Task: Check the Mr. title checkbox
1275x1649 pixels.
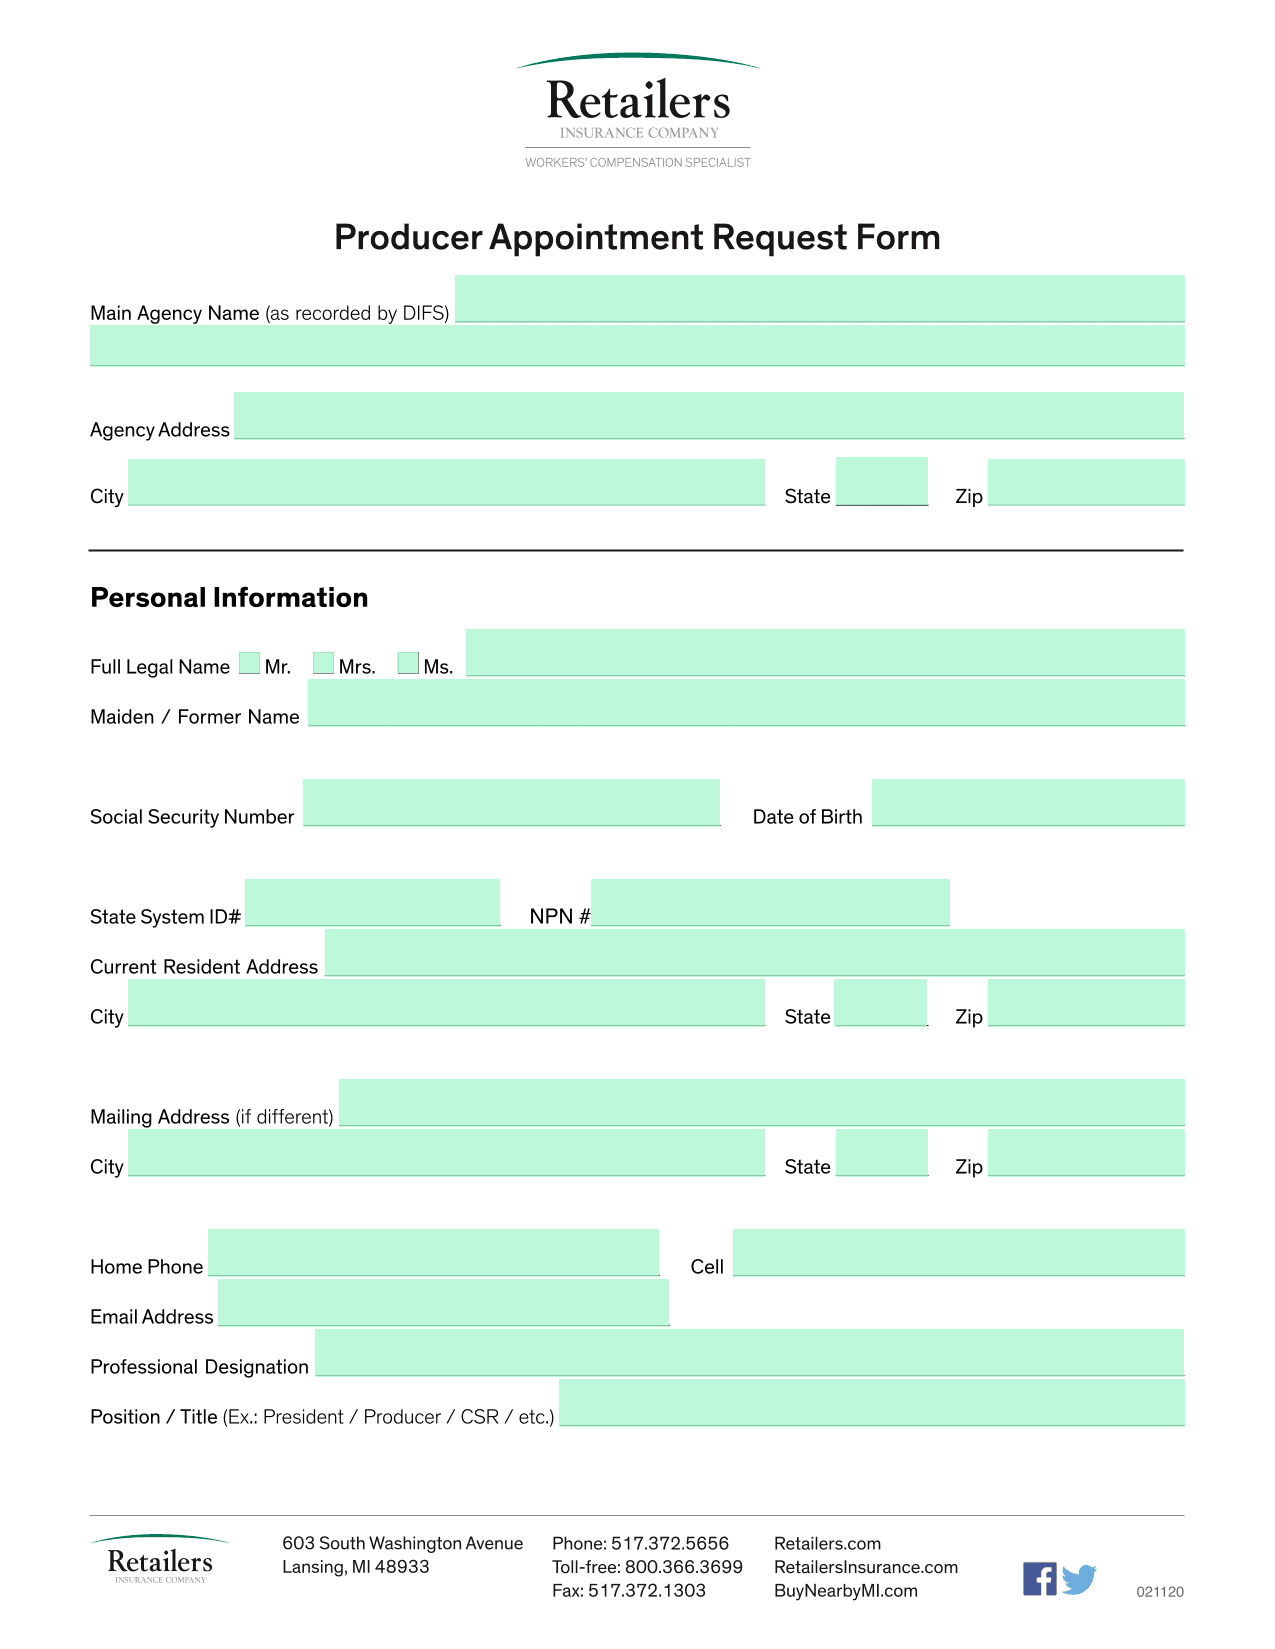Action: [249, 664]
